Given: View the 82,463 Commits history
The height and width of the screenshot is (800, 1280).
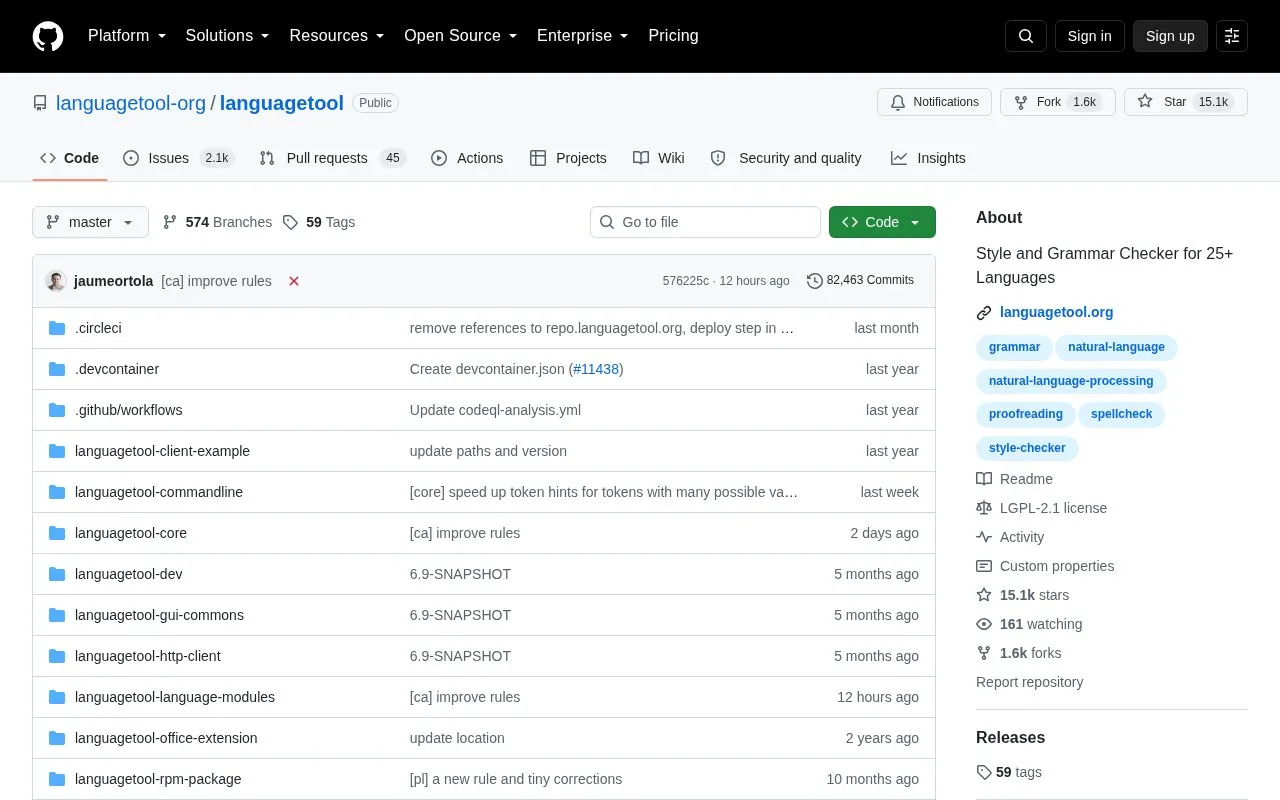Looking at the screenshot, I should pyautogui.click(x=860, y=281).
